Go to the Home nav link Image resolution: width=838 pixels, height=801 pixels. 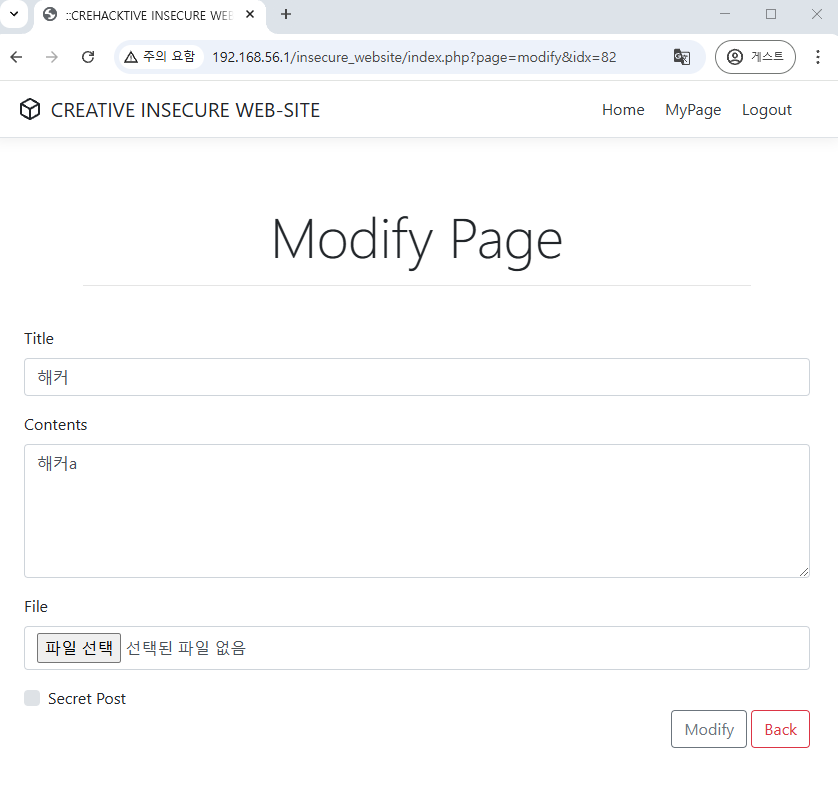[623, 110]
